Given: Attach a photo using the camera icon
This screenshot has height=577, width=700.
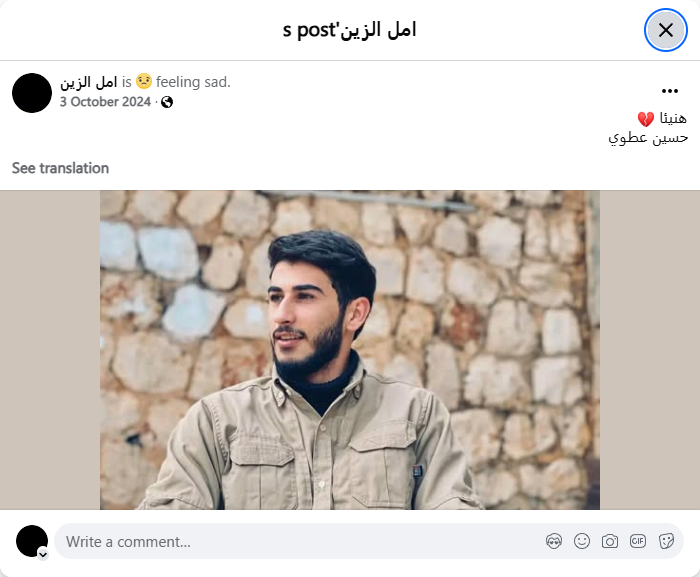Looking at the screenshot, I should [610, 541].
